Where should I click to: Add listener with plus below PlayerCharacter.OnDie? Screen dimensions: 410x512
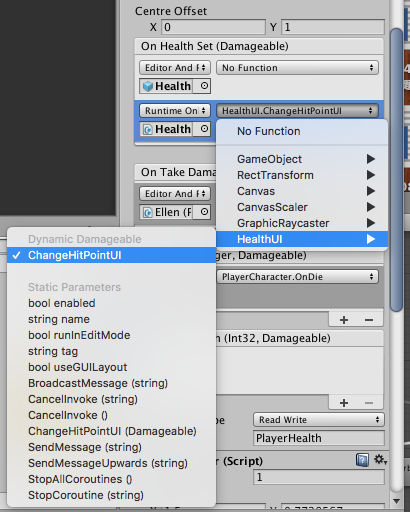344,320
